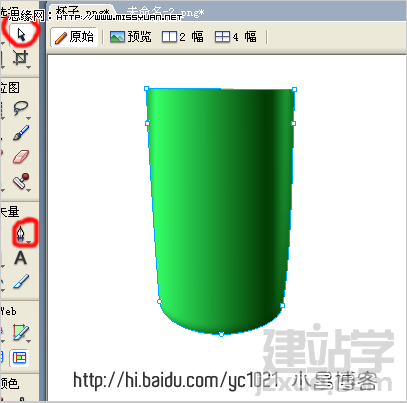
Task: Select the Text tool
Action: [x=20, y=258]
